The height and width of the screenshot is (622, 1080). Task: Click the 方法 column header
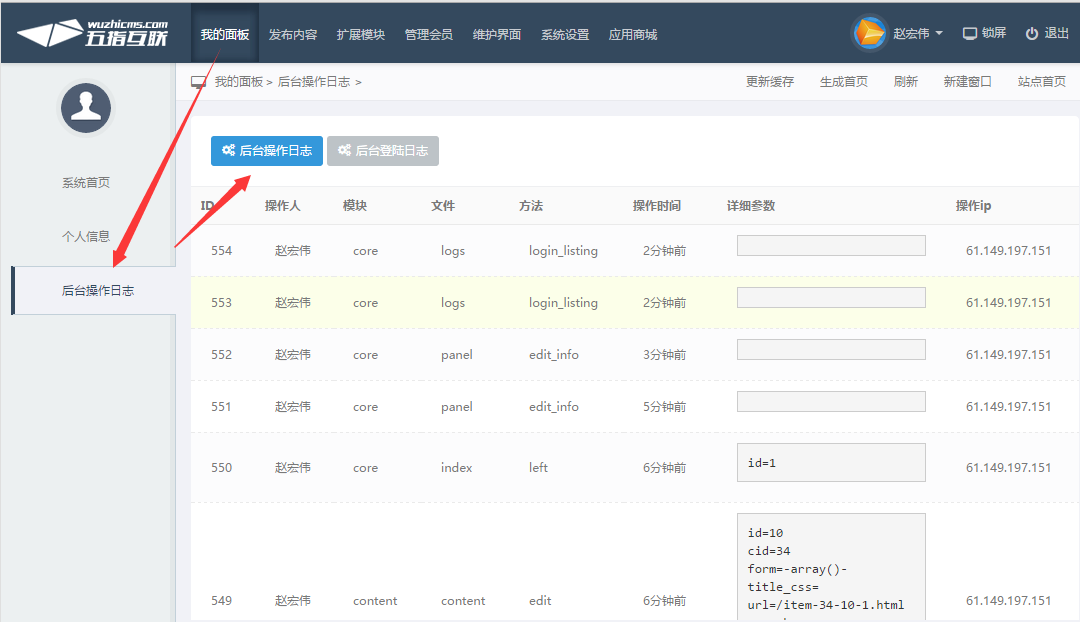(531, 206)
